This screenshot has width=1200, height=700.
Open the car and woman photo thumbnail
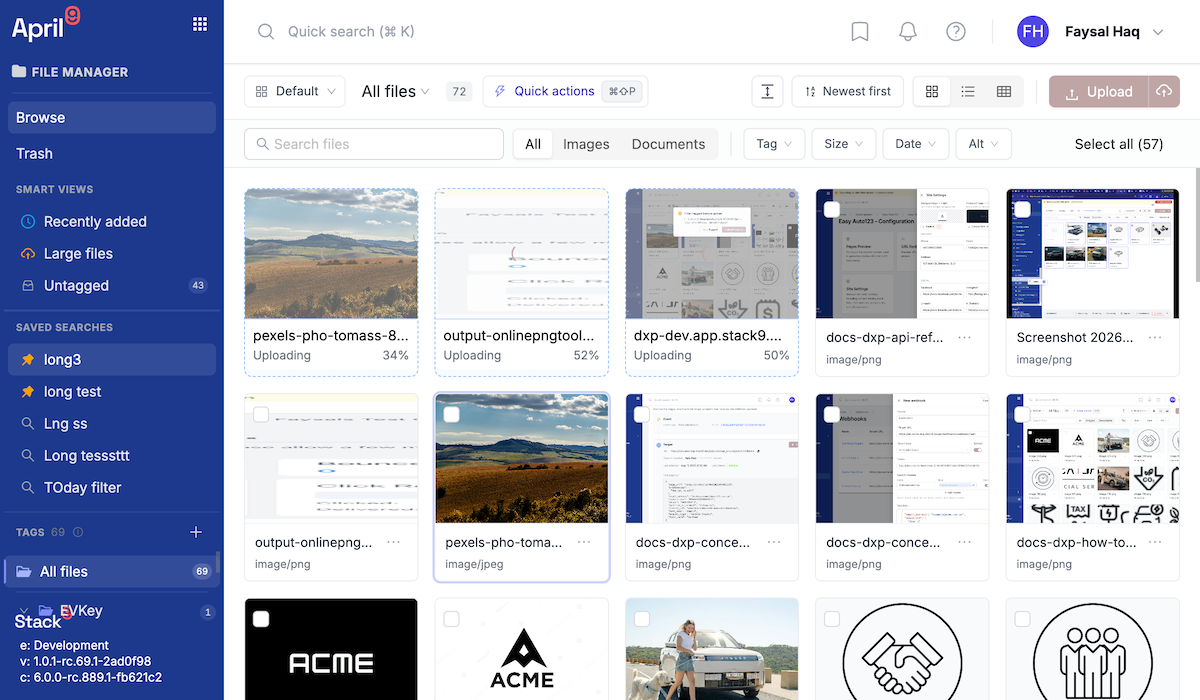(x=712, y=649)
